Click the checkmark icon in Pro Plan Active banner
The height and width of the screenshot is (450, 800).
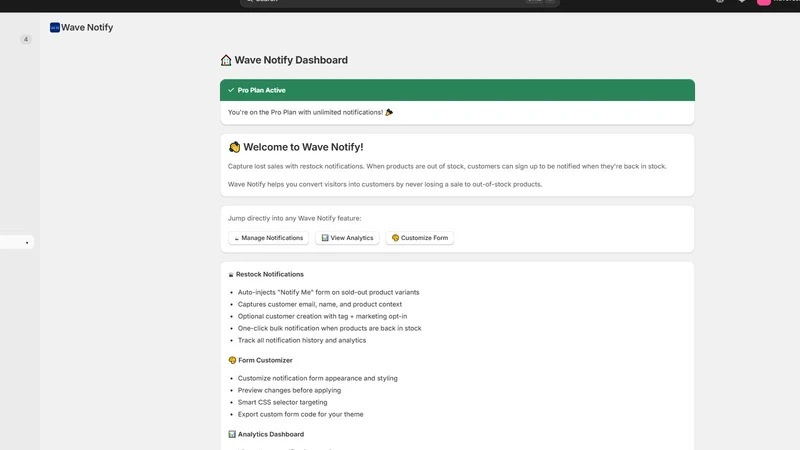pos(231,90)
